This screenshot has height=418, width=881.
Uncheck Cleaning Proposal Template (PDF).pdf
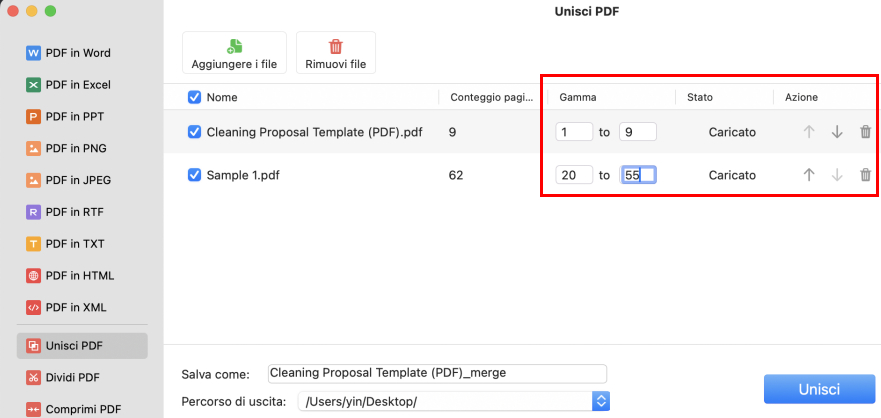[x=194, y=132]
